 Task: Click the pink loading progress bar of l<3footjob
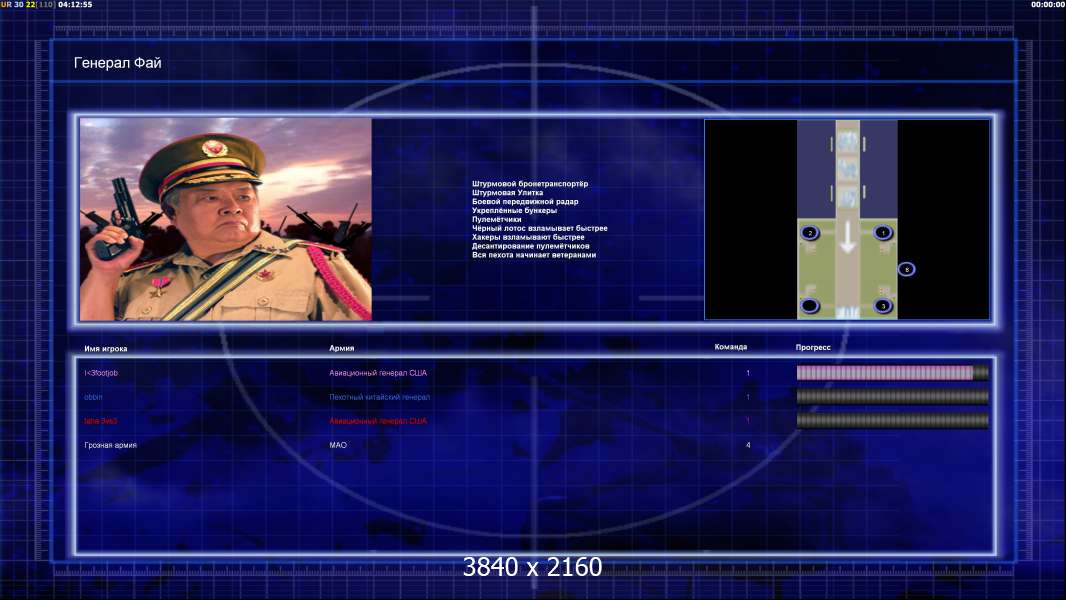point(893,372)
